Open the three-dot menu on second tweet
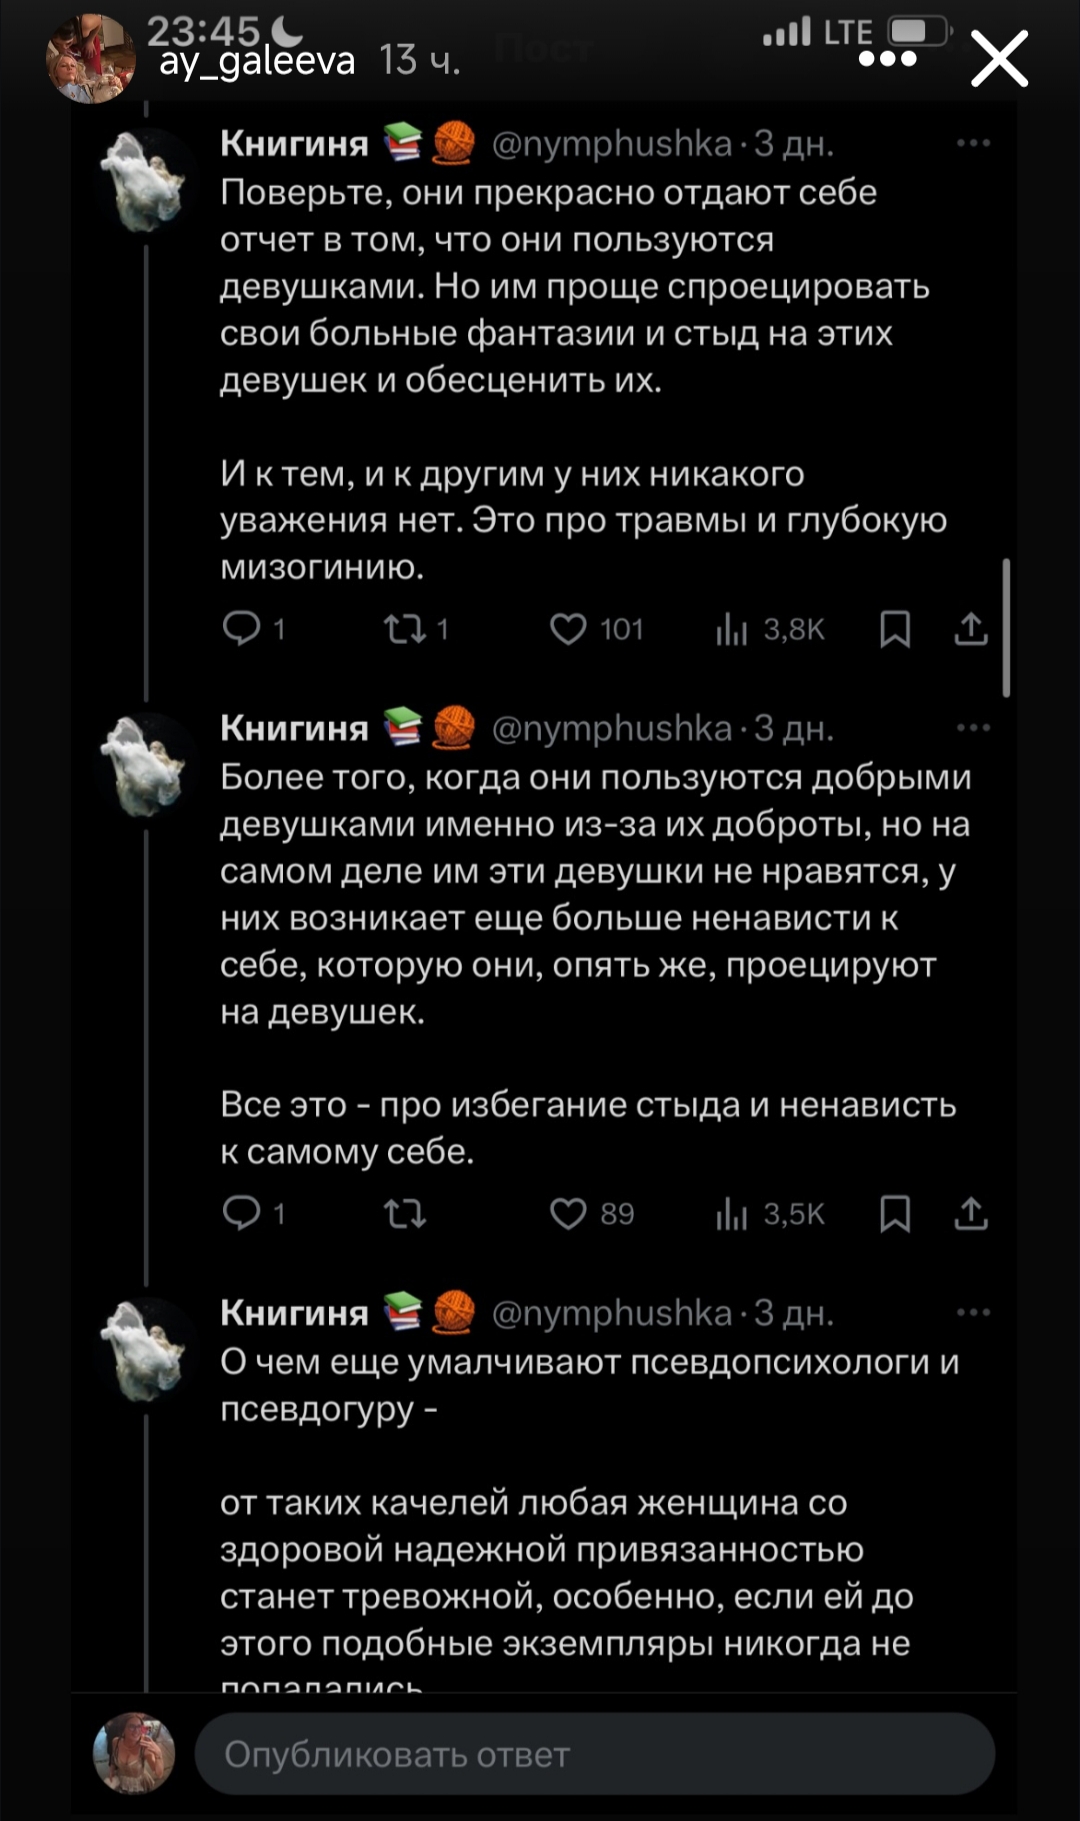 [x=973, y=728]
